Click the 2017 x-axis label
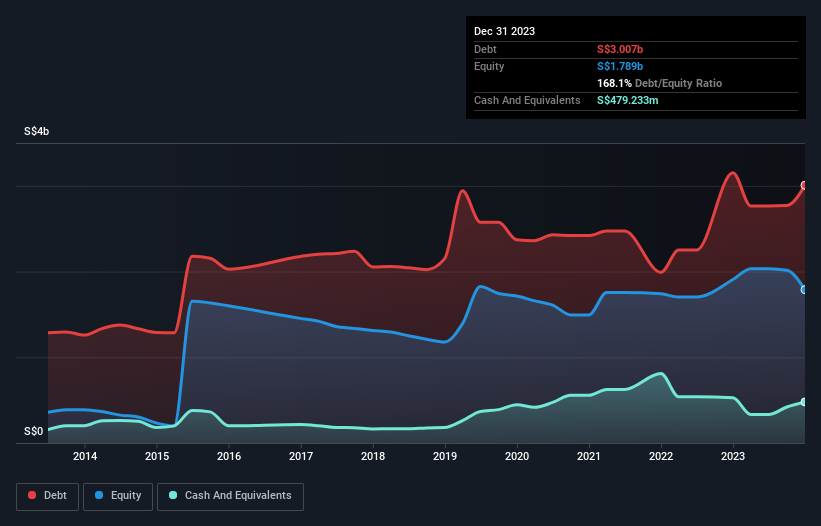This screenshot has width=821, height=526. tap(301, 456)
